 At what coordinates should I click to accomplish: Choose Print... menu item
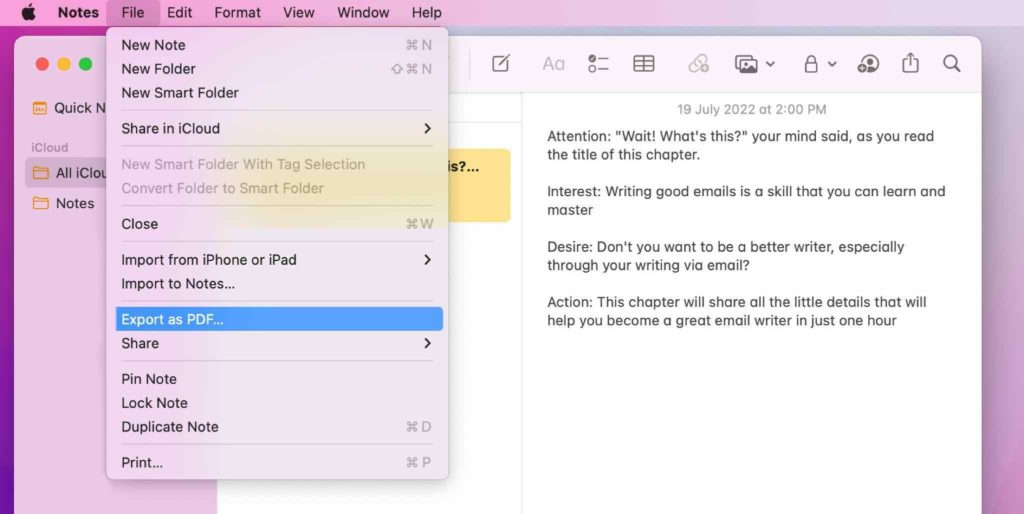pyautogui.click(x=277, y=462)
